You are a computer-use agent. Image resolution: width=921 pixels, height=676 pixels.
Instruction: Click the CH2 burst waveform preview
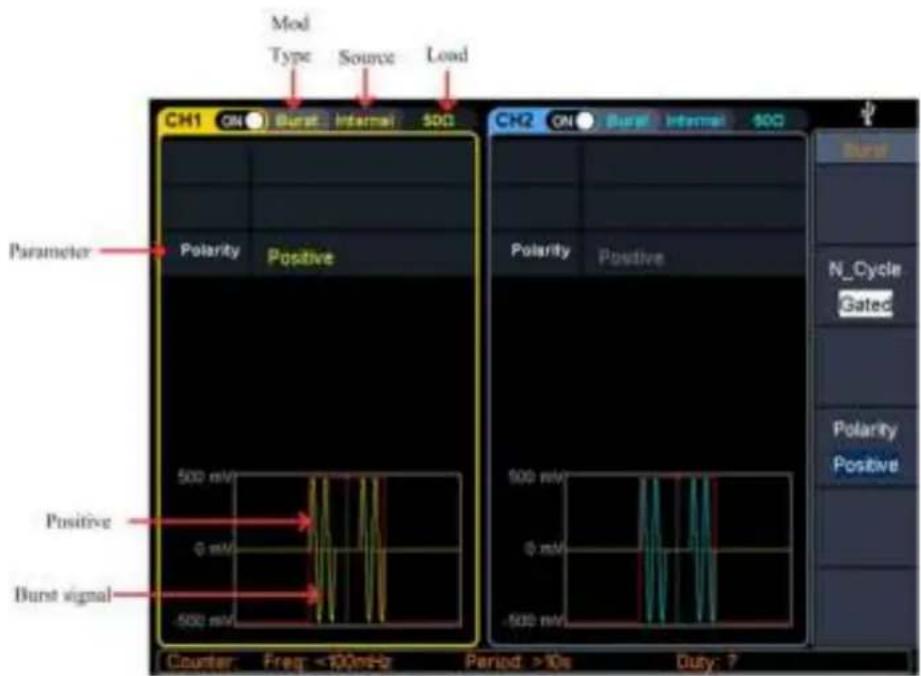tap(679, 550)
